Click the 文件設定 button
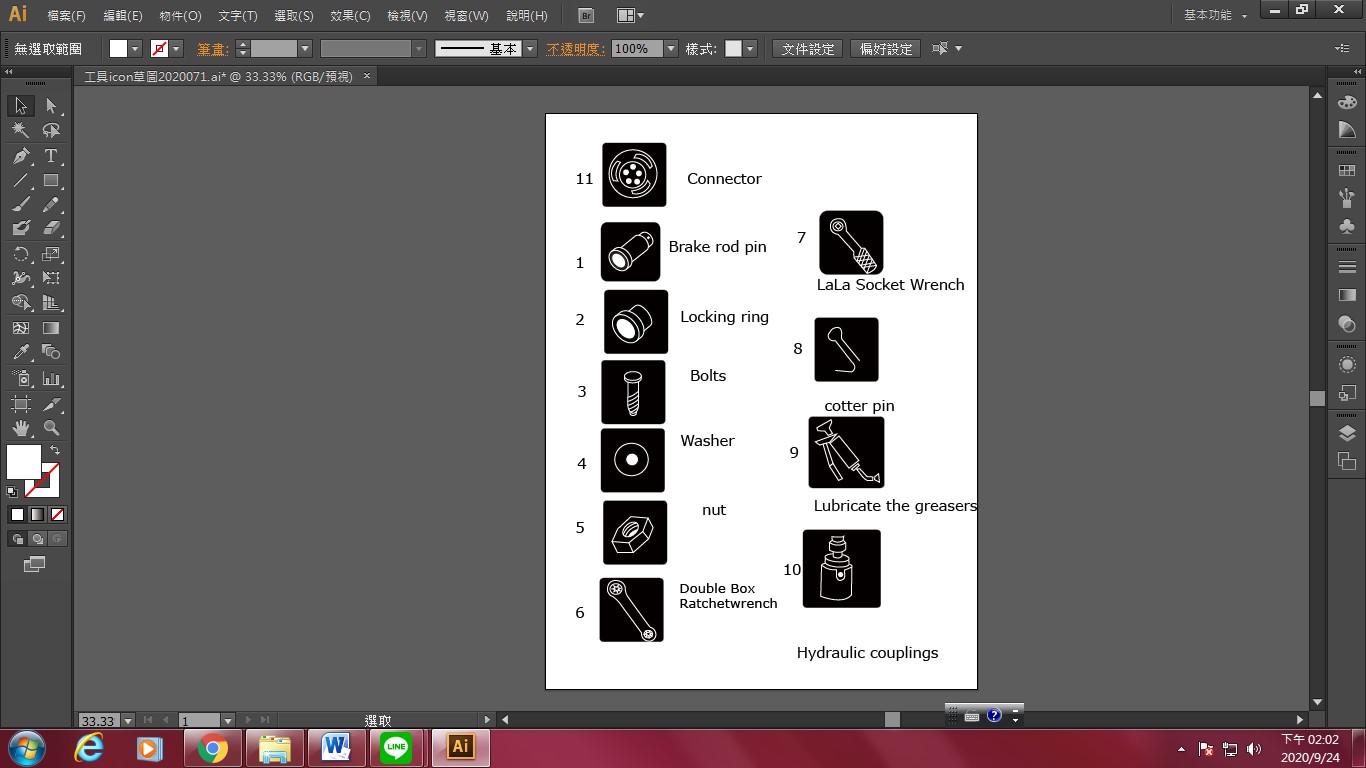This screenshot has height=768, width=1366. click(807, 49)
